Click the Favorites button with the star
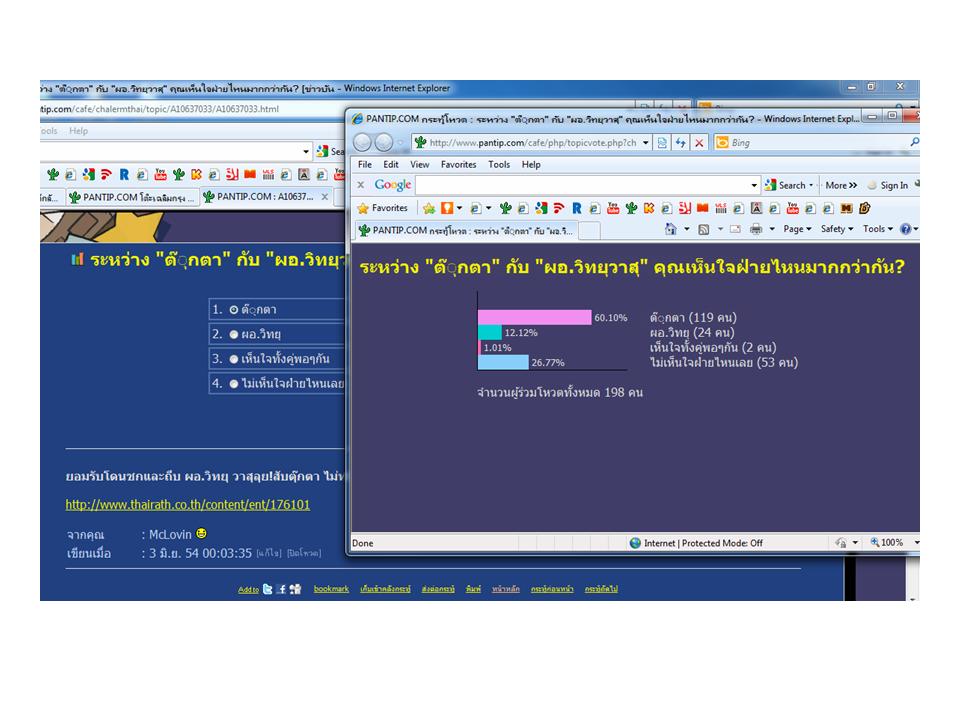The height and width of the screenshot is (720, 960). click(383, 208)
